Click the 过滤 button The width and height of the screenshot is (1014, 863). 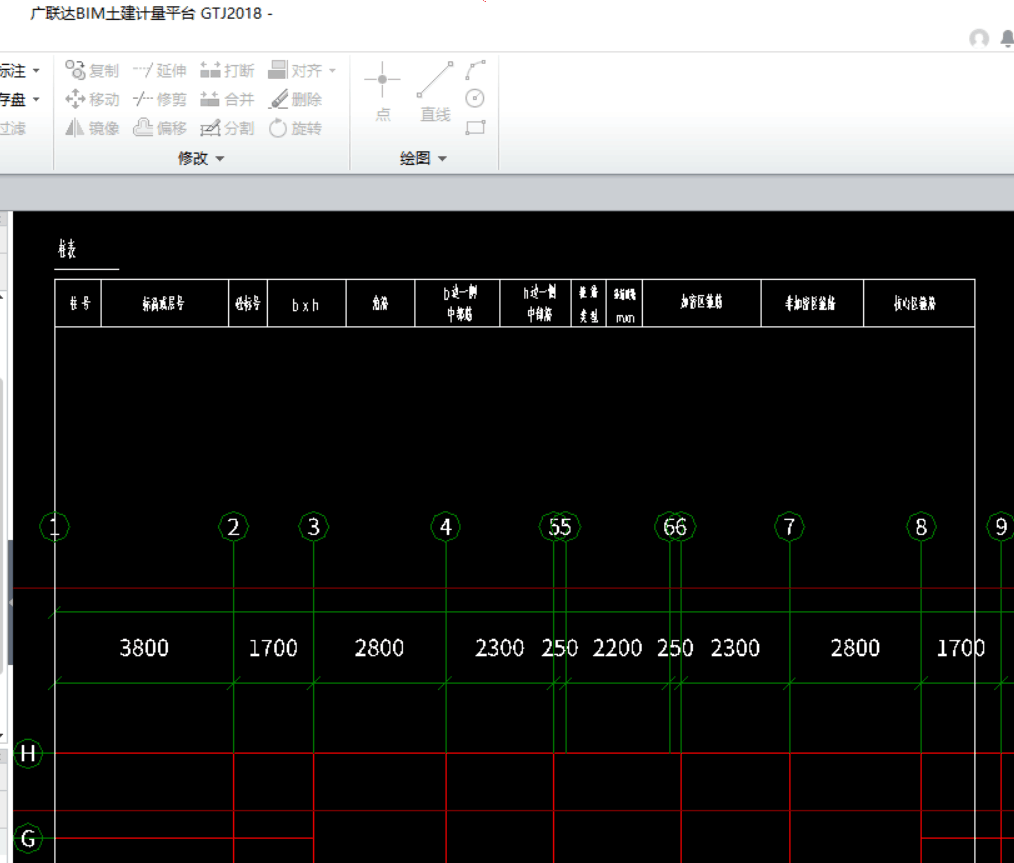(x=13, y=128)
